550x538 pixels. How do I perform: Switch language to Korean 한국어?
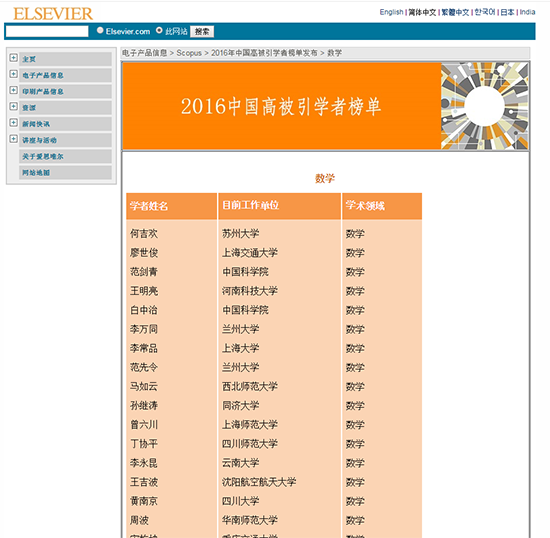click(x=485, y=12)
